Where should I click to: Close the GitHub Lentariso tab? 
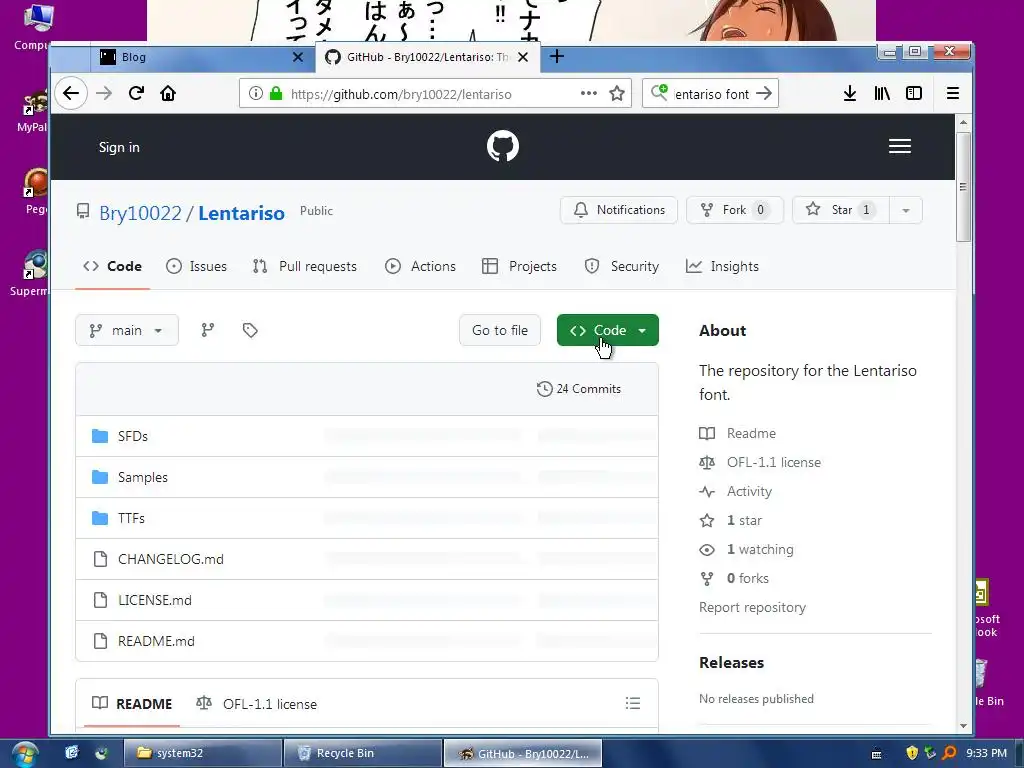[x=523, y=57]
